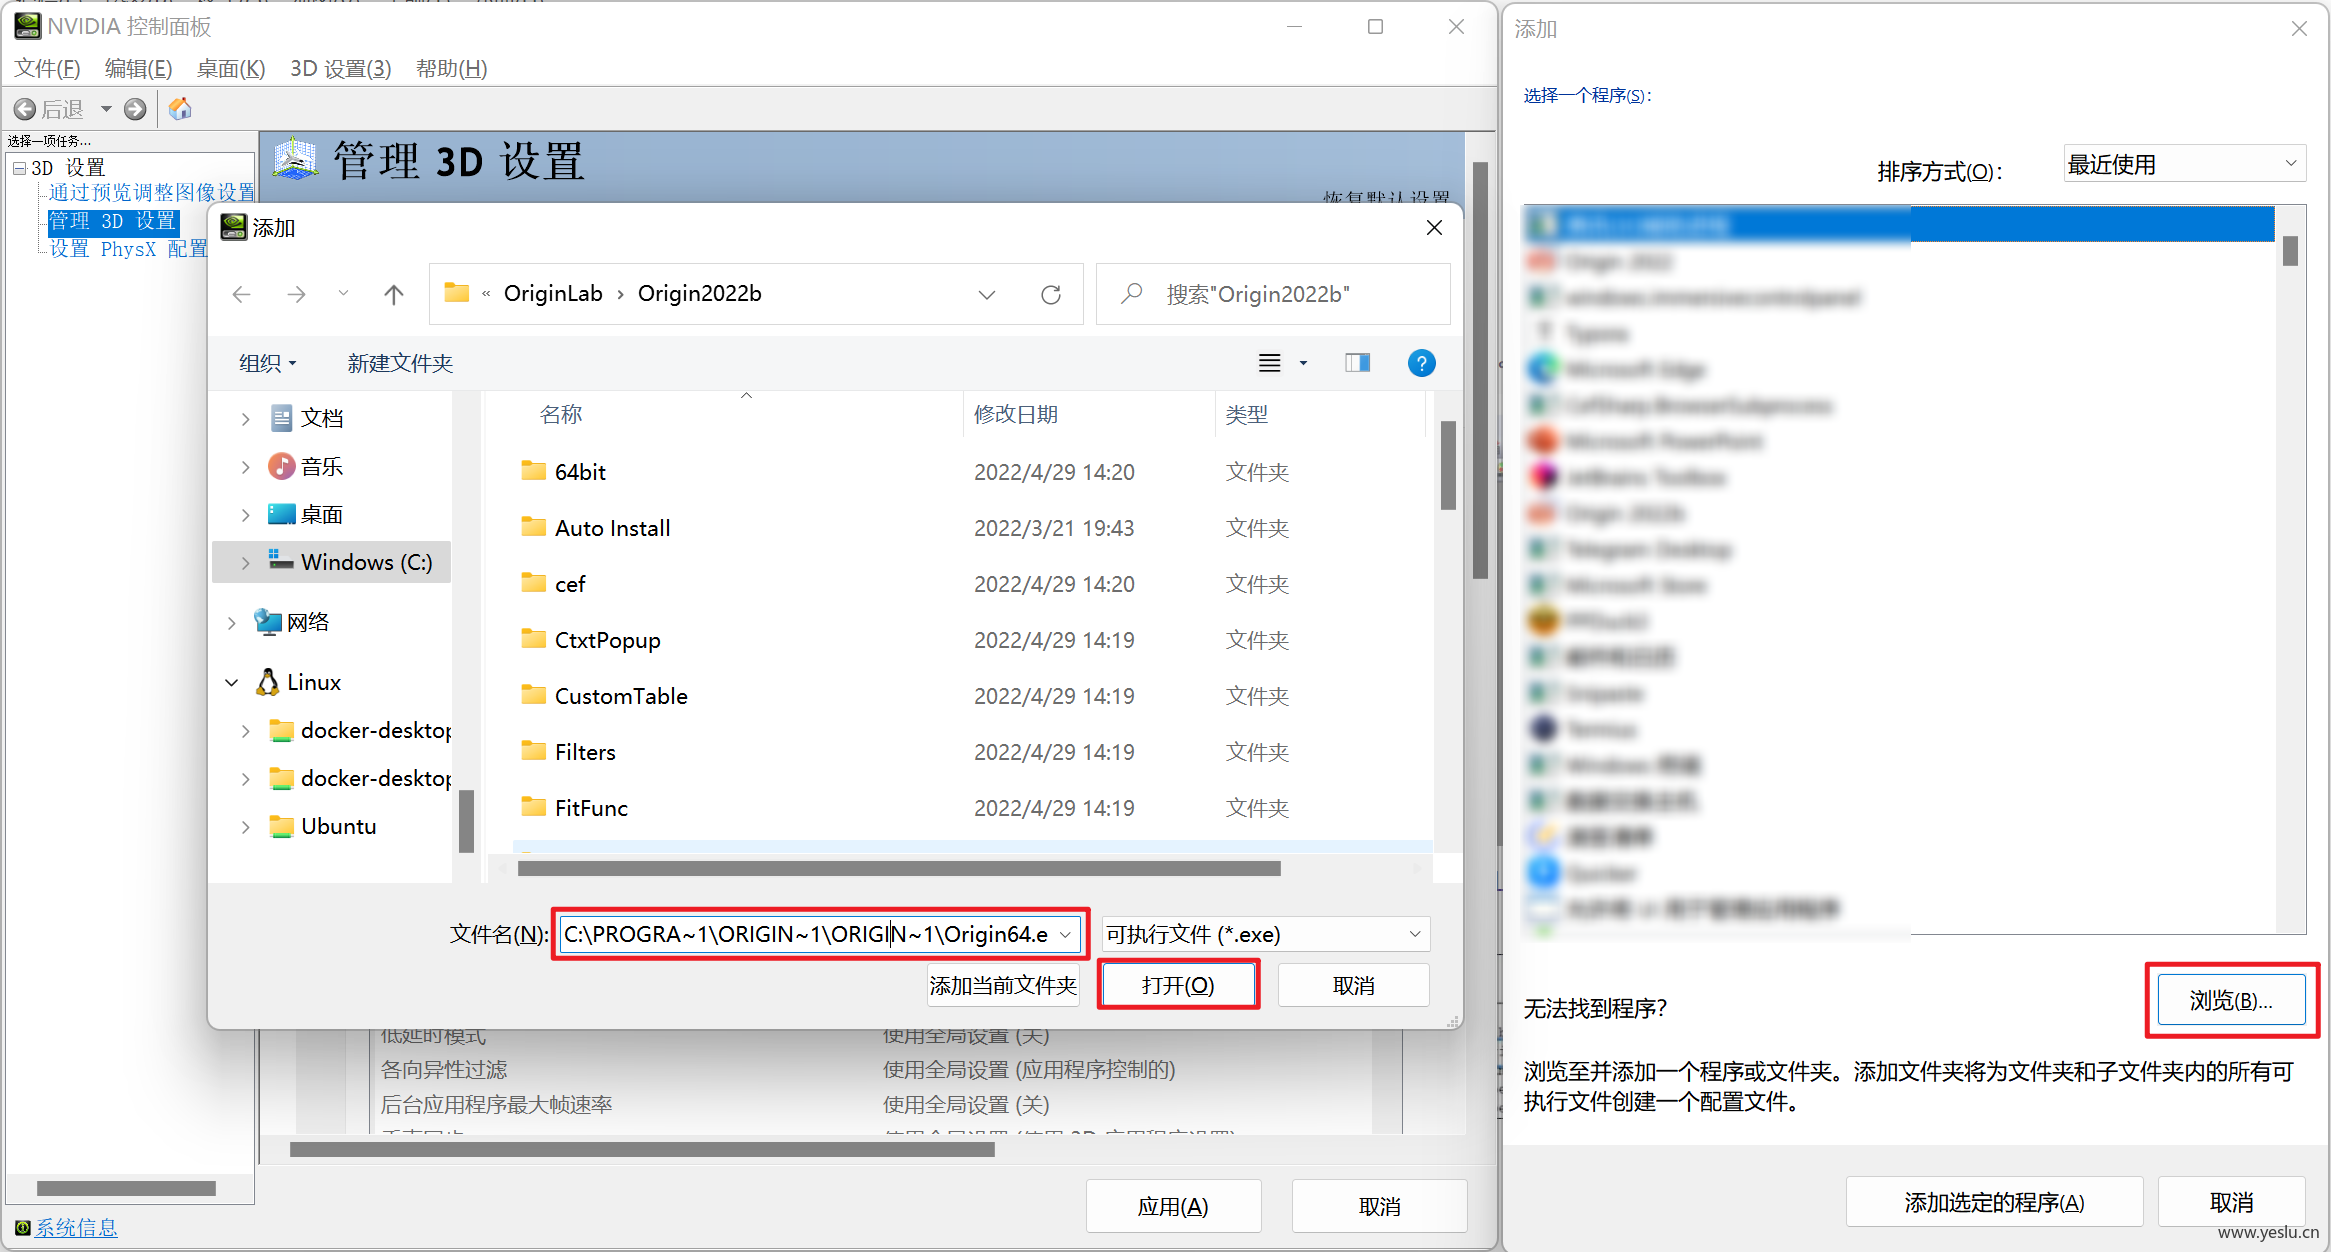Screen dimensions: 2331x1252
Task: Click the view layout icon
Action: 1269,363
